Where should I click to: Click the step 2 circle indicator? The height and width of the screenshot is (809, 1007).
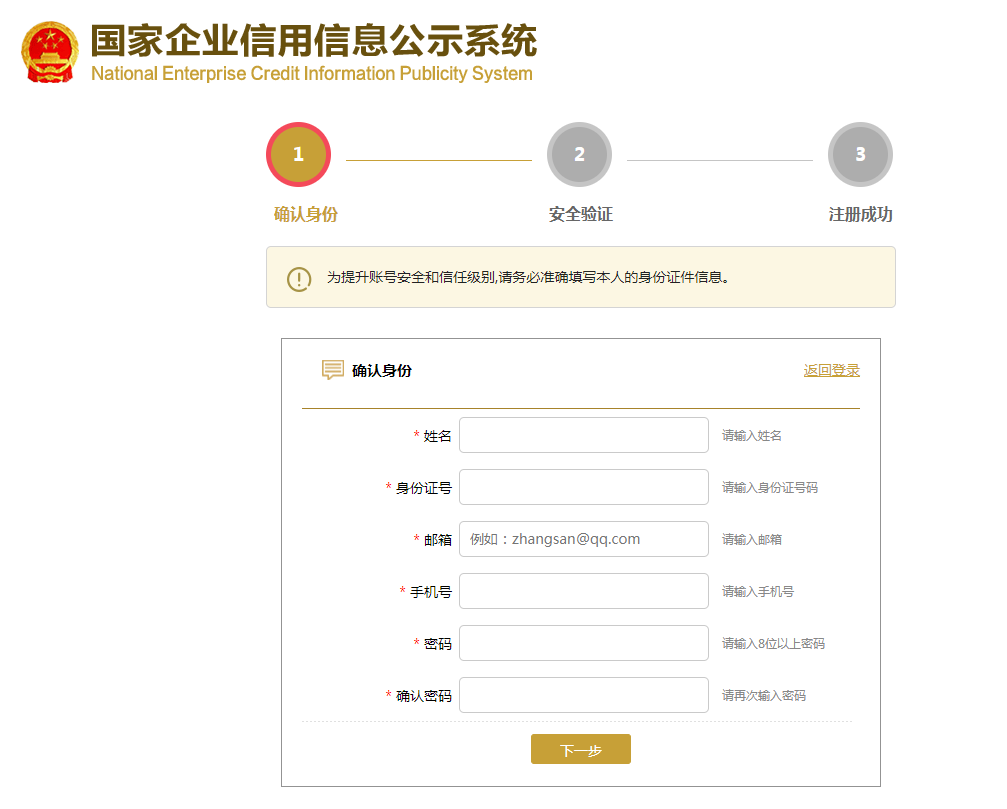click(x=579, y=155)
